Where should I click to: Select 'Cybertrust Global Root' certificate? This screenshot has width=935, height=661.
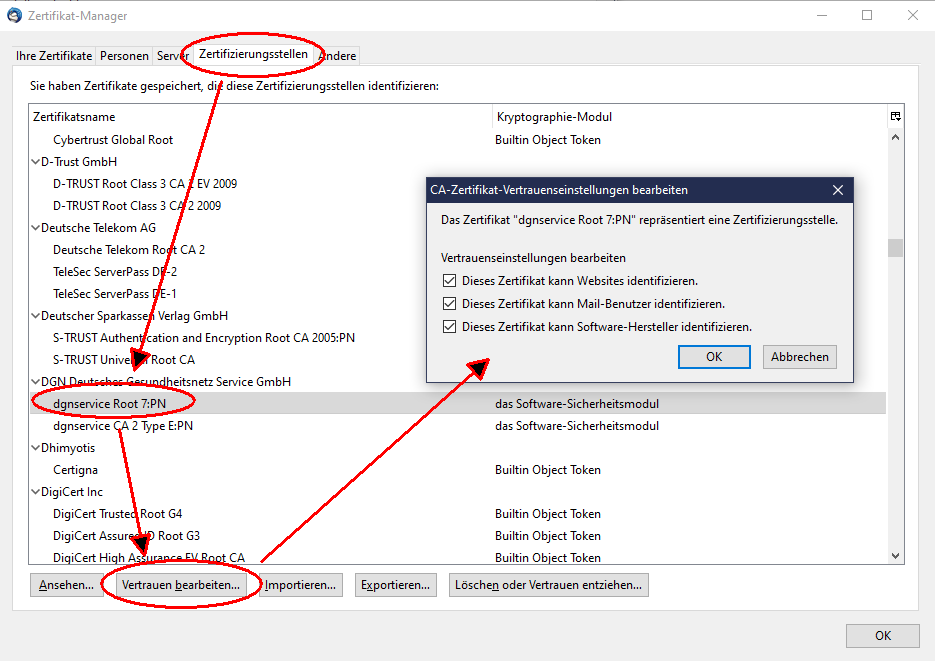113,139
